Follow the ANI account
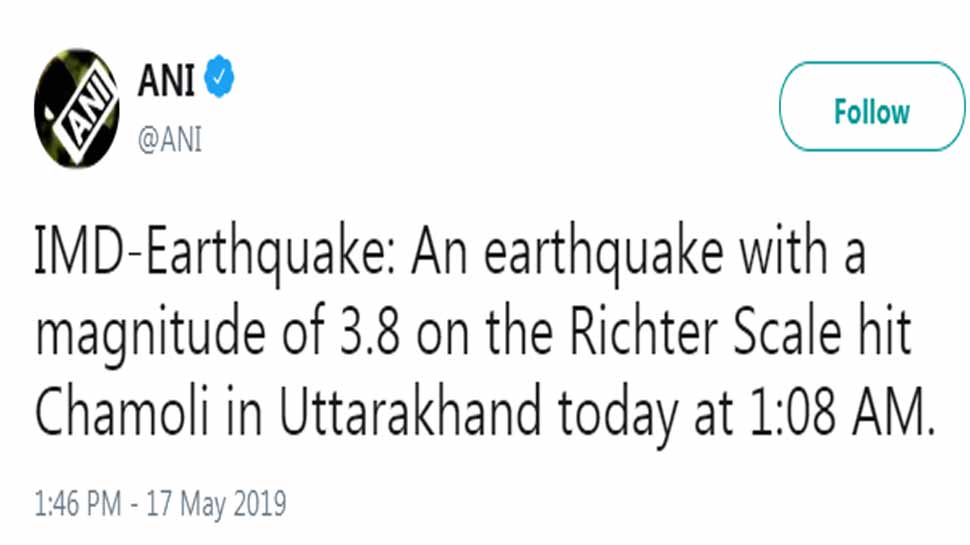970x545 pixels. pyautogui.click(x=872, y=106)
